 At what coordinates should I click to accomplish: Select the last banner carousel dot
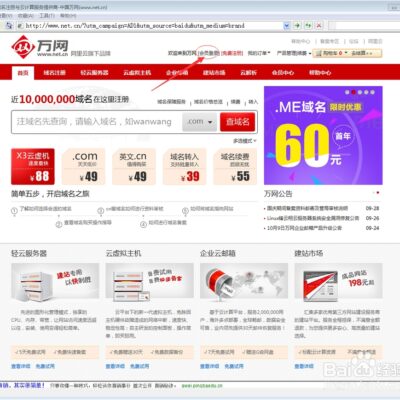click(373, 92)
